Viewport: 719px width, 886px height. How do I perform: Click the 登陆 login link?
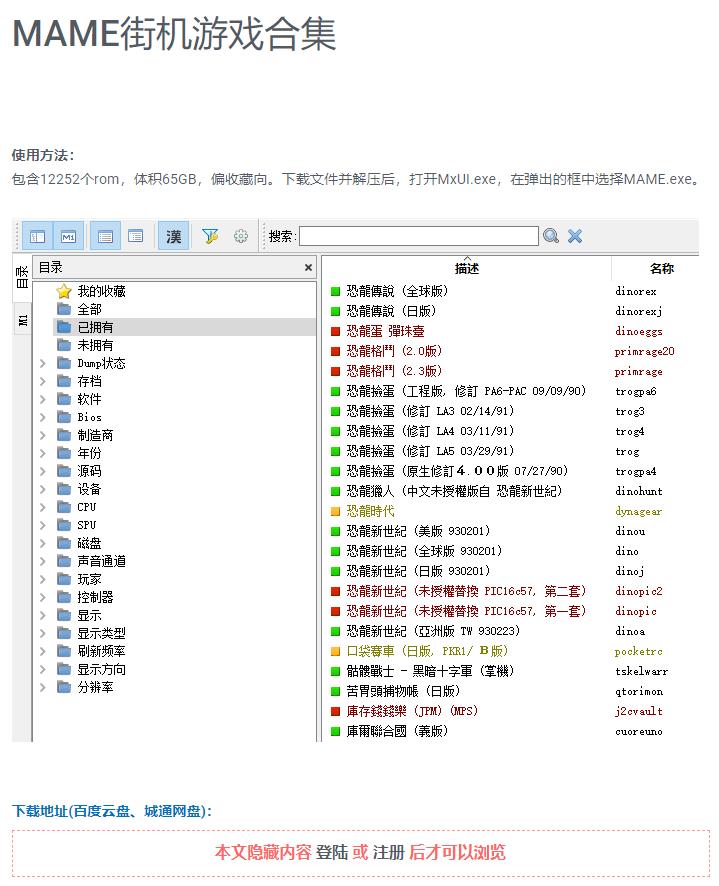[332, 853]
